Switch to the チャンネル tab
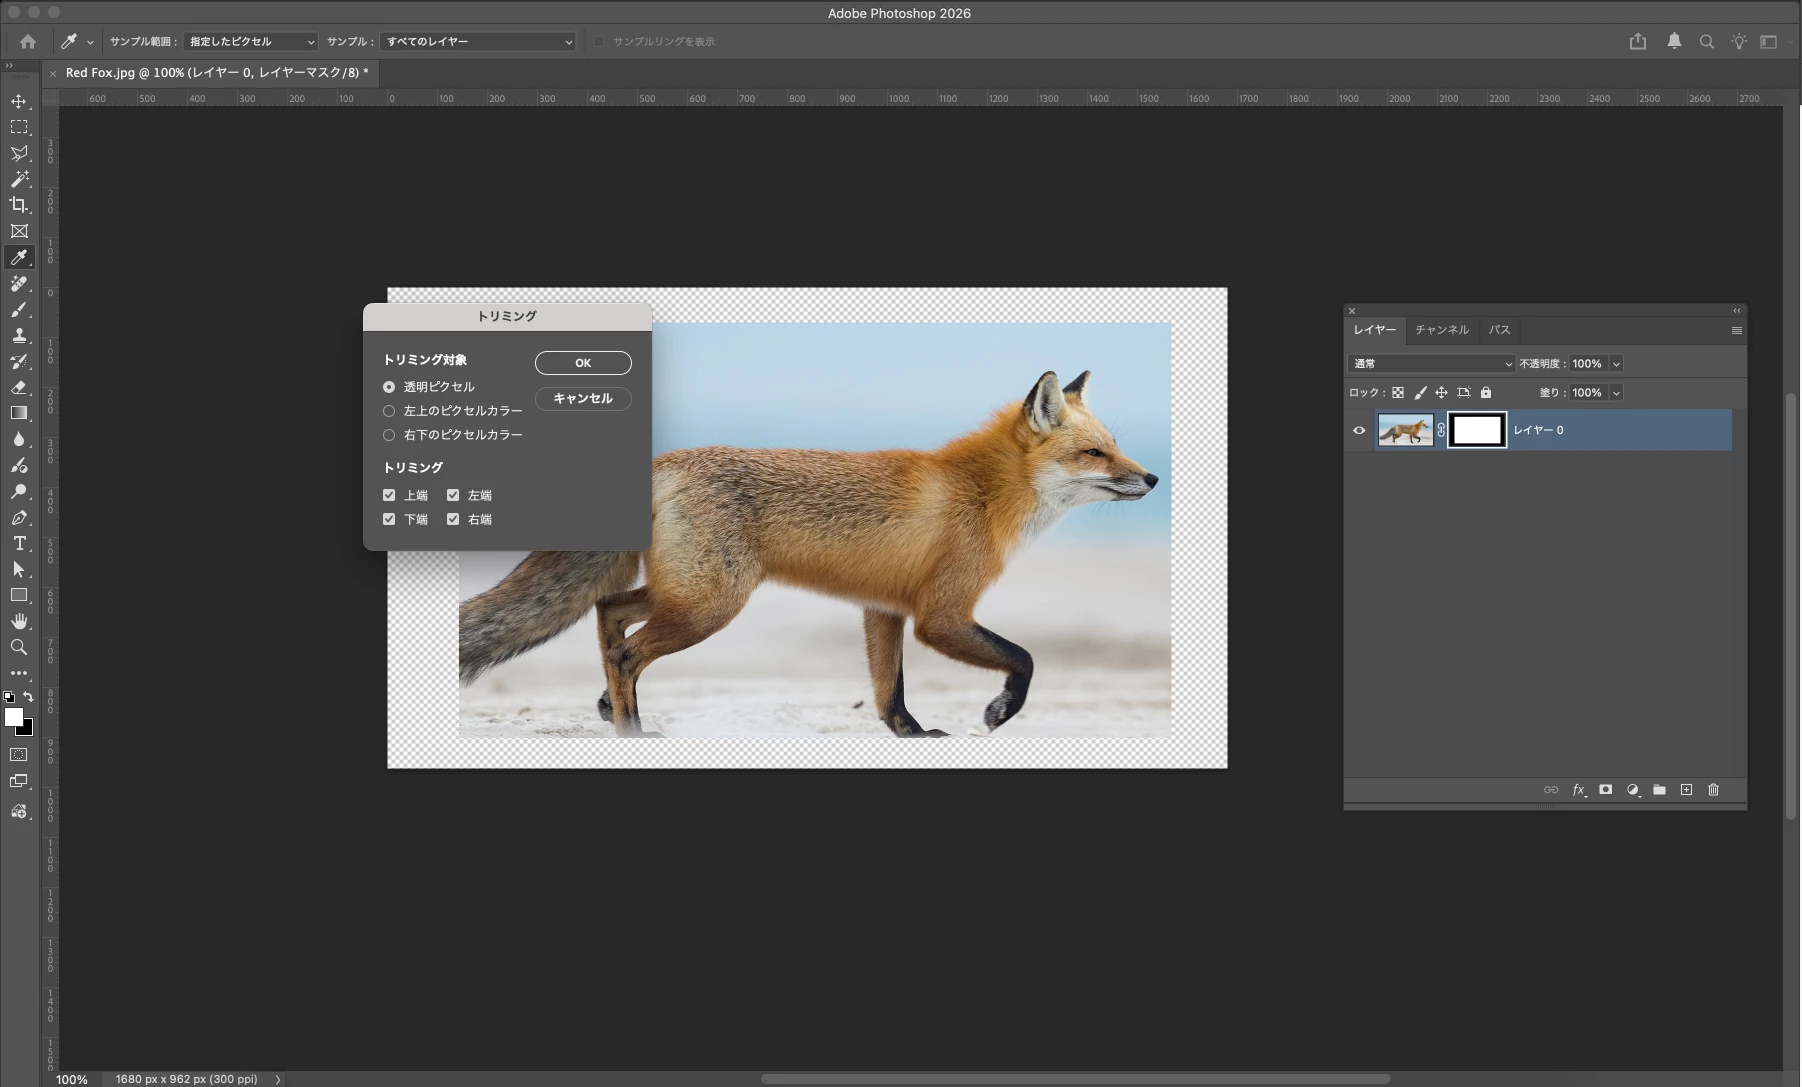 click(1441, 330)
